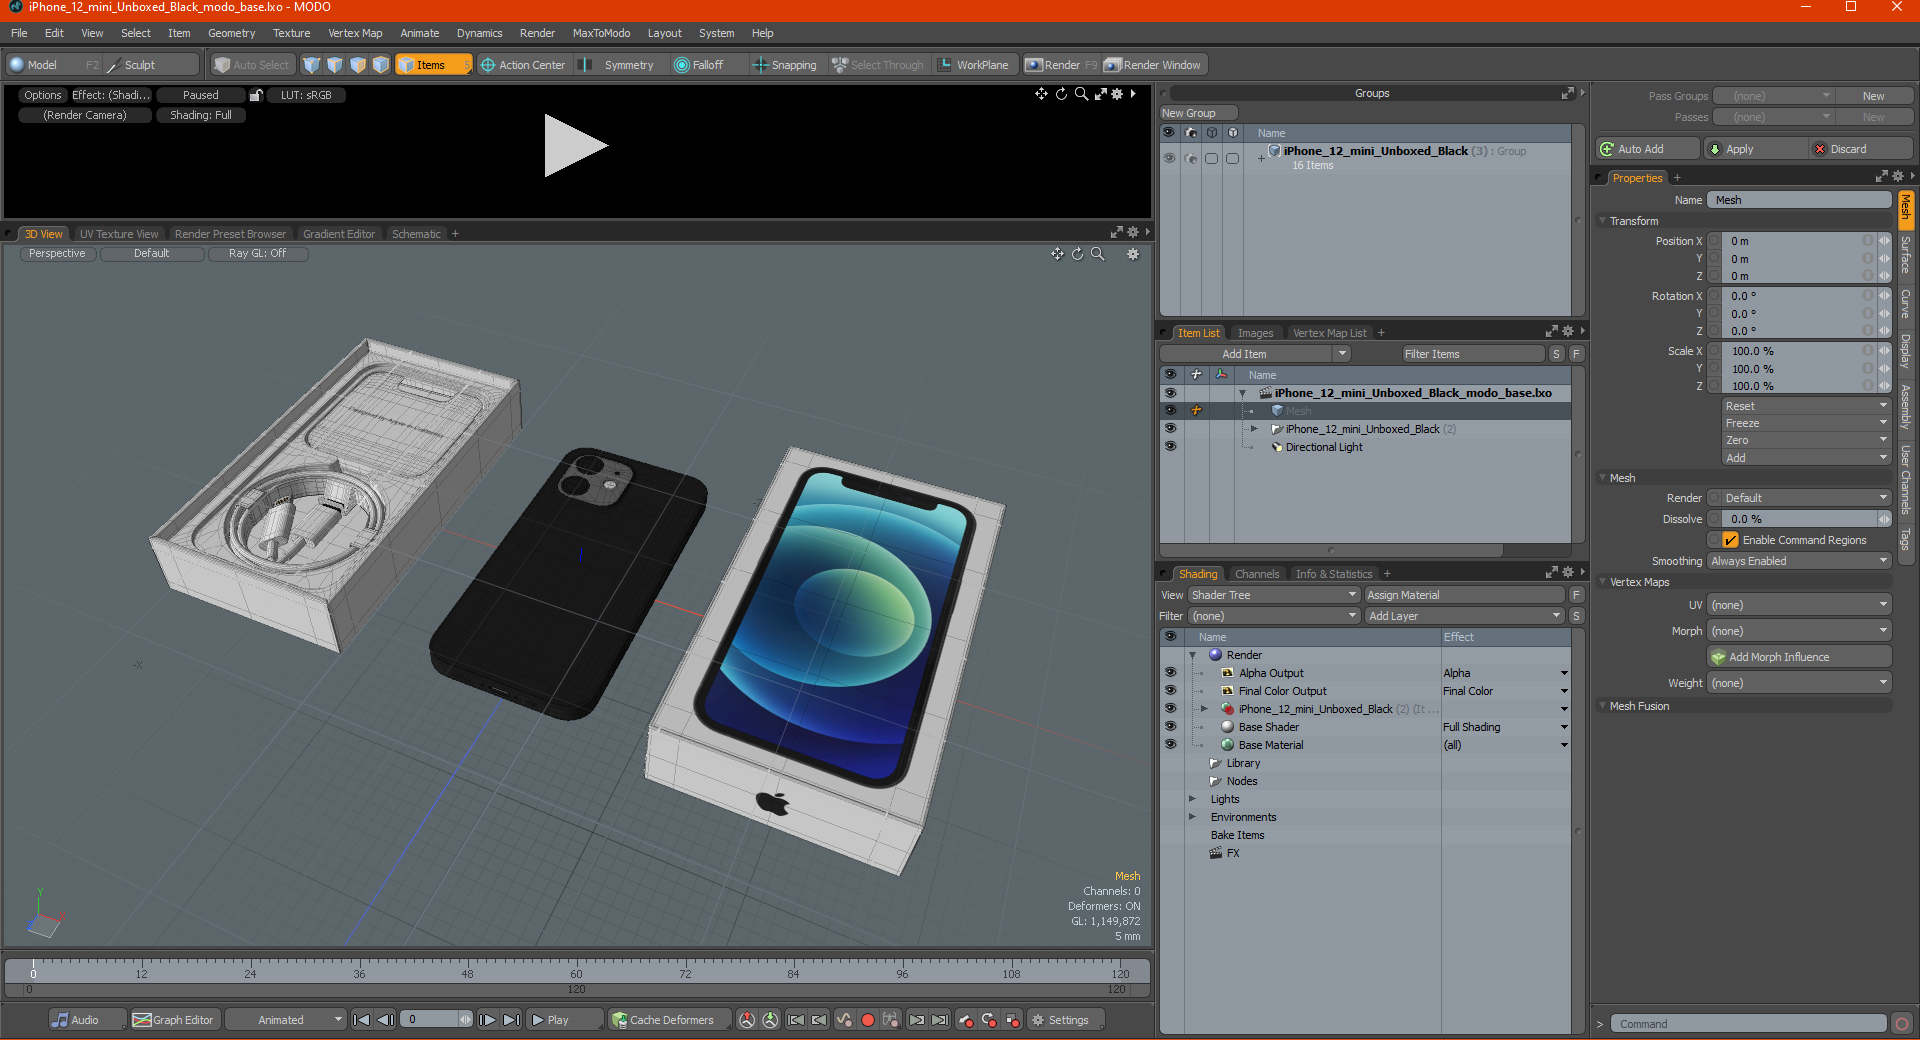This screenshot has width=1920, height=1040.
Task: Open Add Layer dropdown
Action: coord(1464,616)
